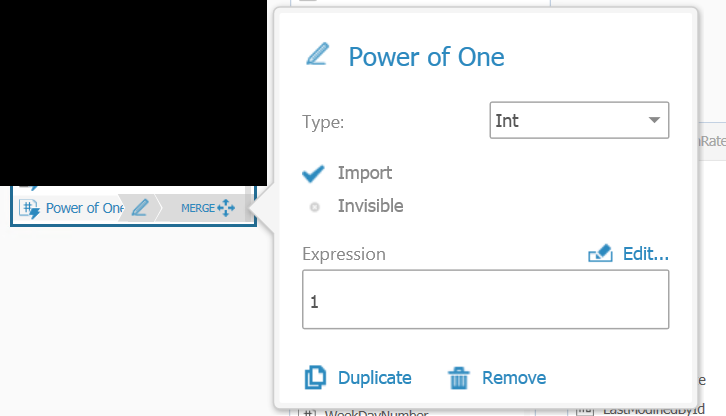Toggle the Import checkmark
This screenshot has height=416, width=726.
pos(314,173)
